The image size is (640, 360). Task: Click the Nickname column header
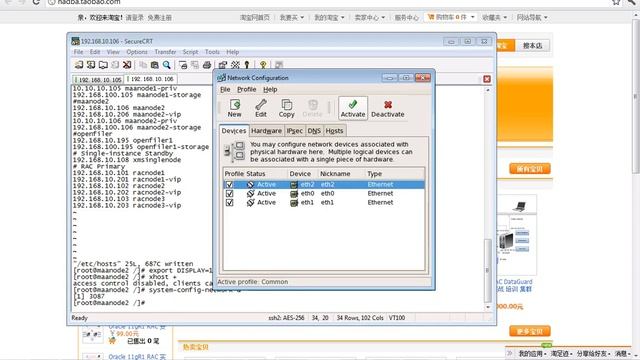(335, 174)
